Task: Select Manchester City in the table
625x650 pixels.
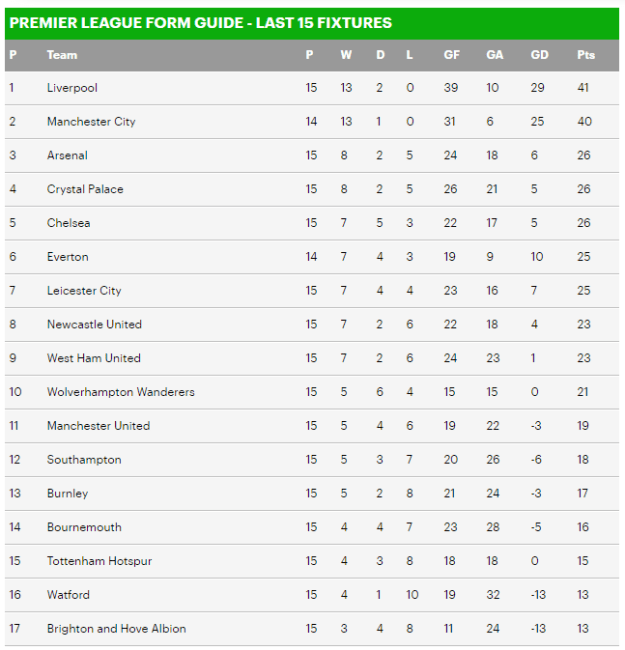Action: pos(91,122)
